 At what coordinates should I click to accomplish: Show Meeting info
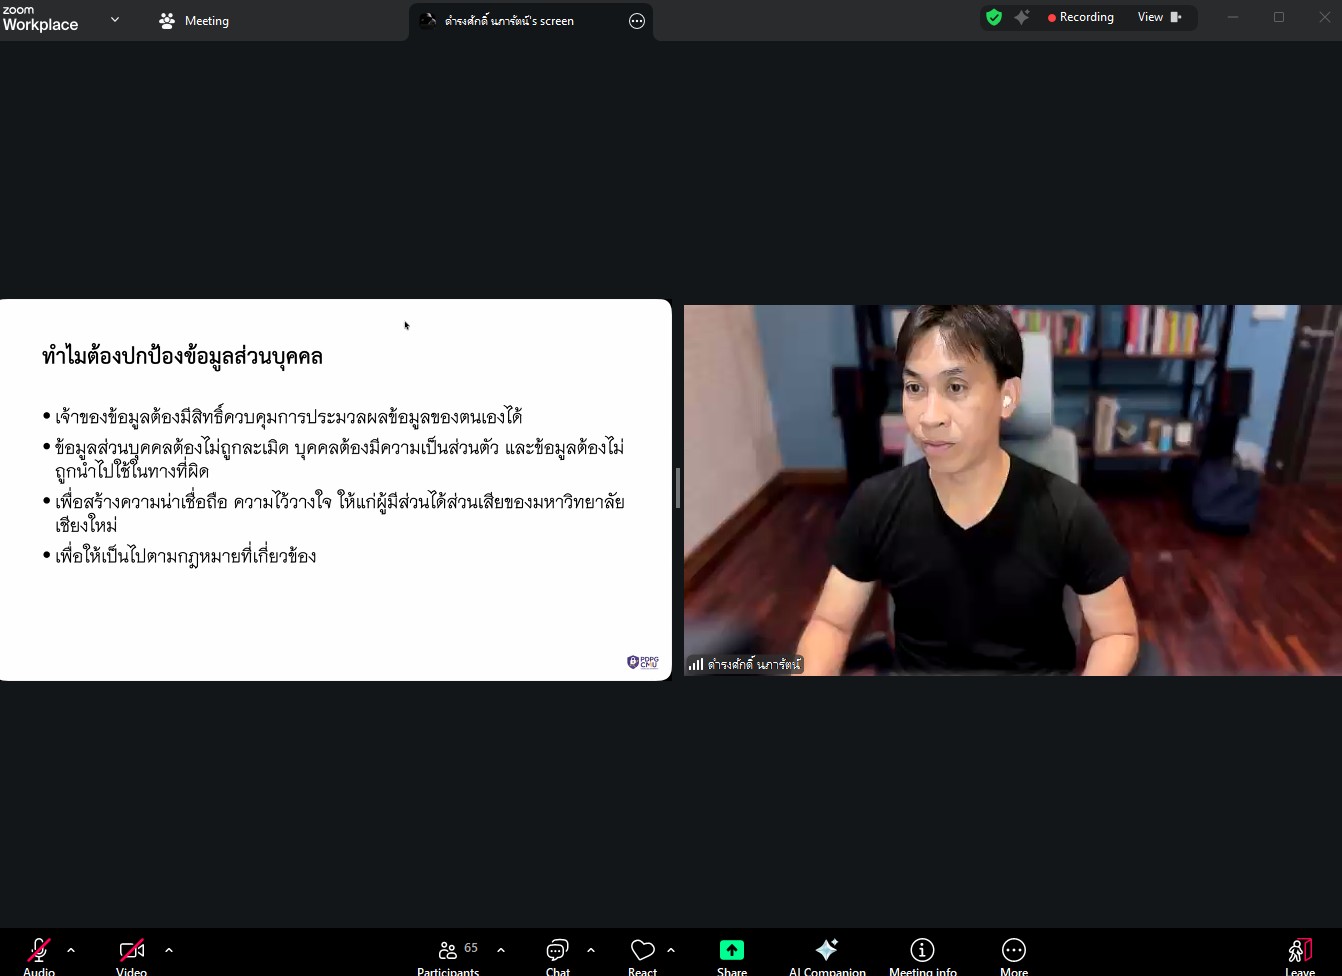pos(922,952)
